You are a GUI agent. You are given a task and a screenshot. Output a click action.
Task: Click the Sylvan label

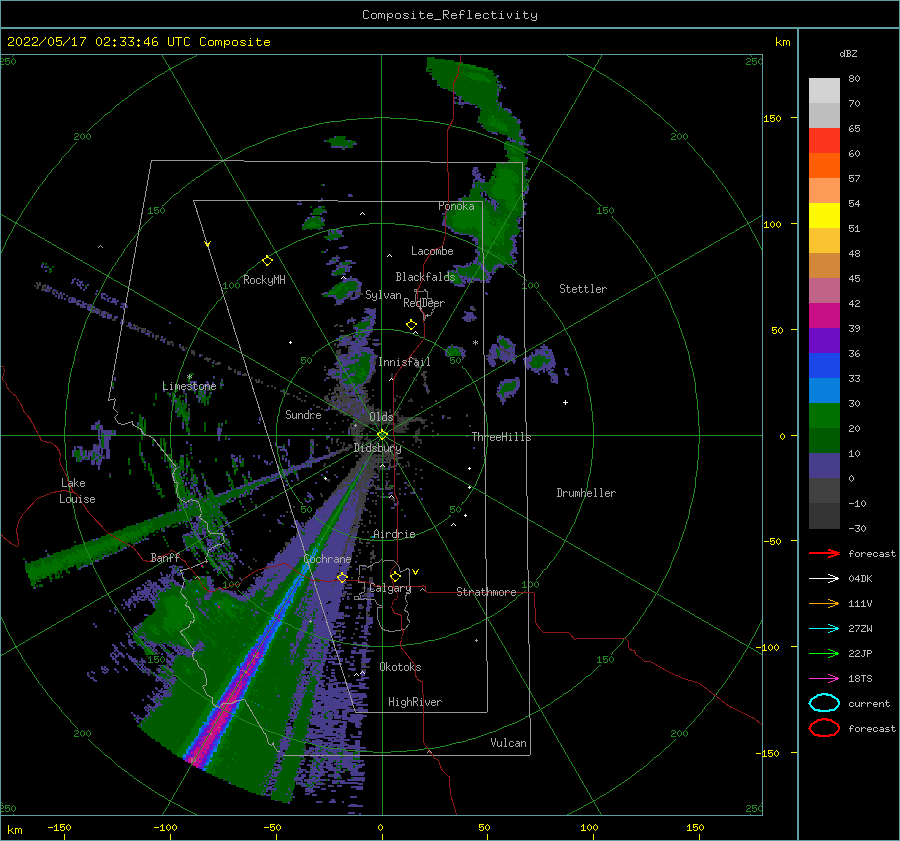[x=383, y=296]
